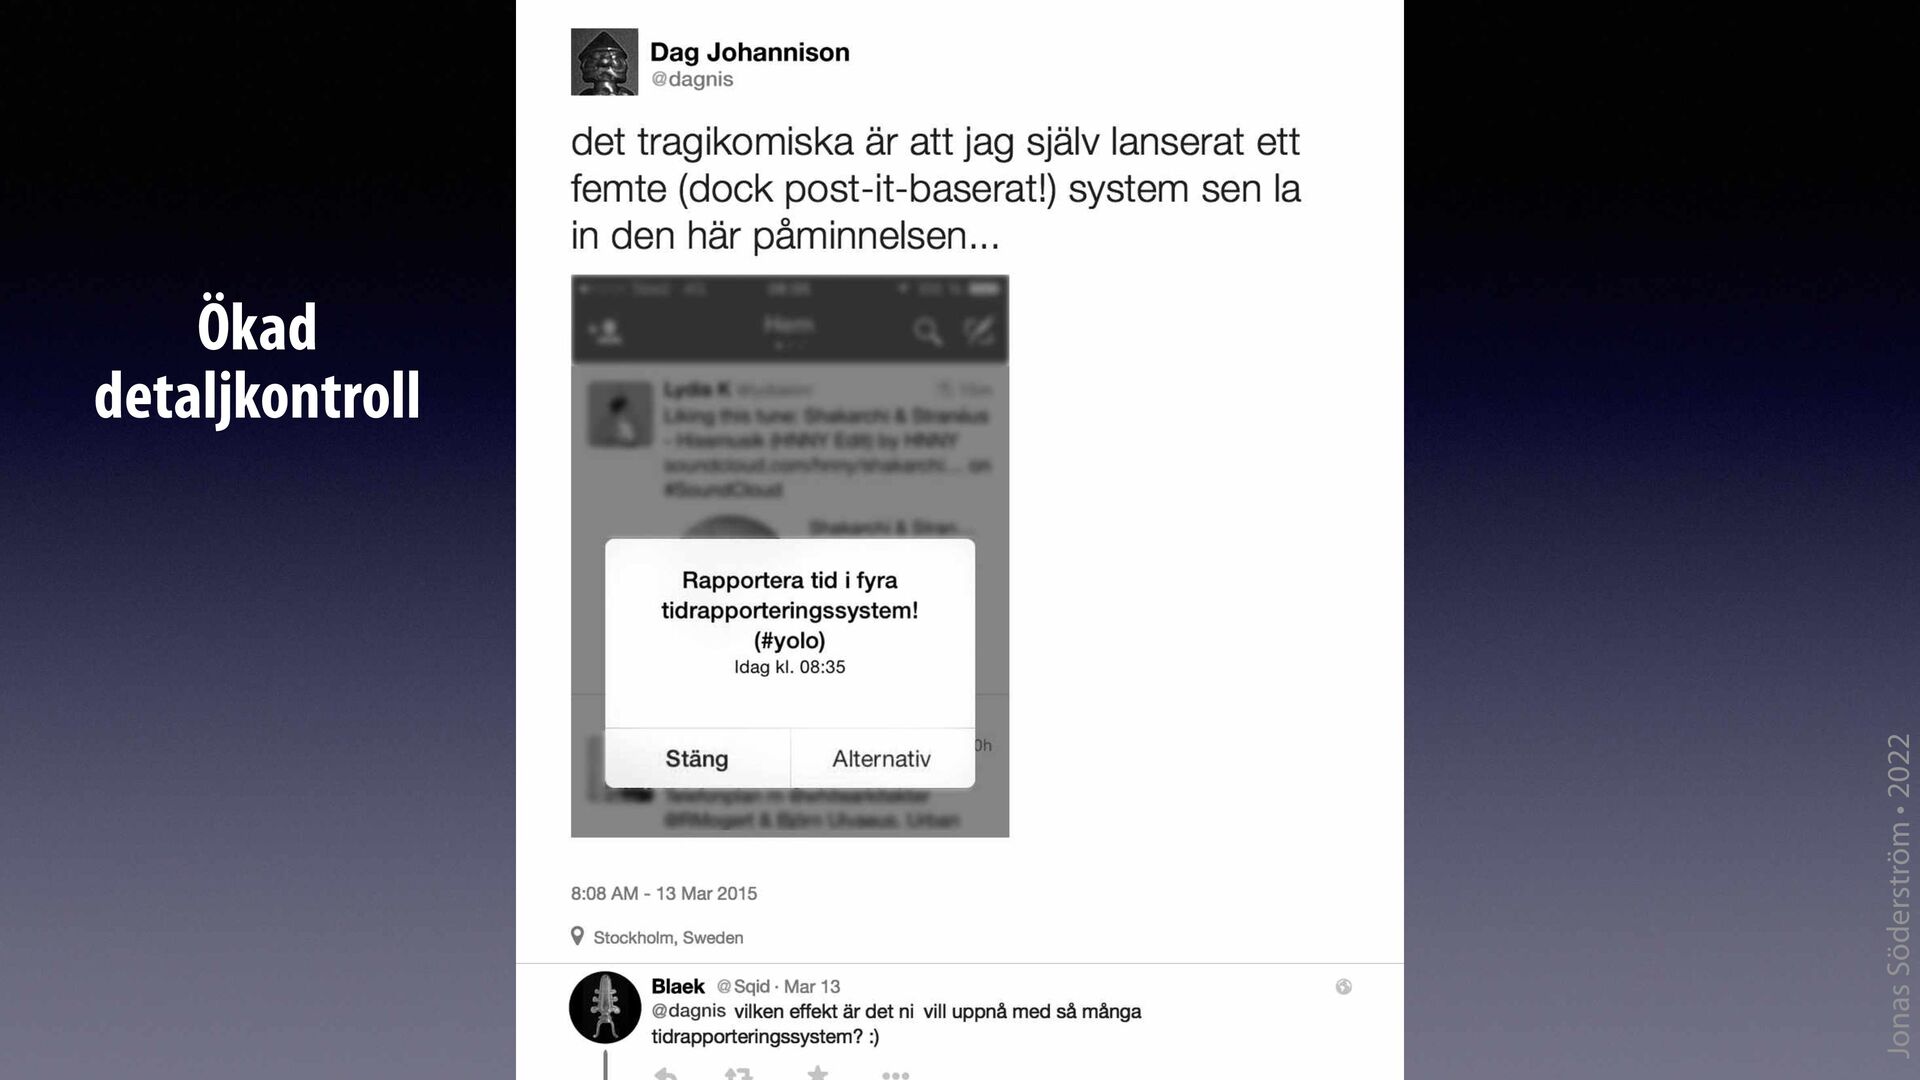Image resolution: width=1920 pixels, height=1080 pixels.
Task: Open Dag Johannison's profile avatar
Action: click(604, 62)
